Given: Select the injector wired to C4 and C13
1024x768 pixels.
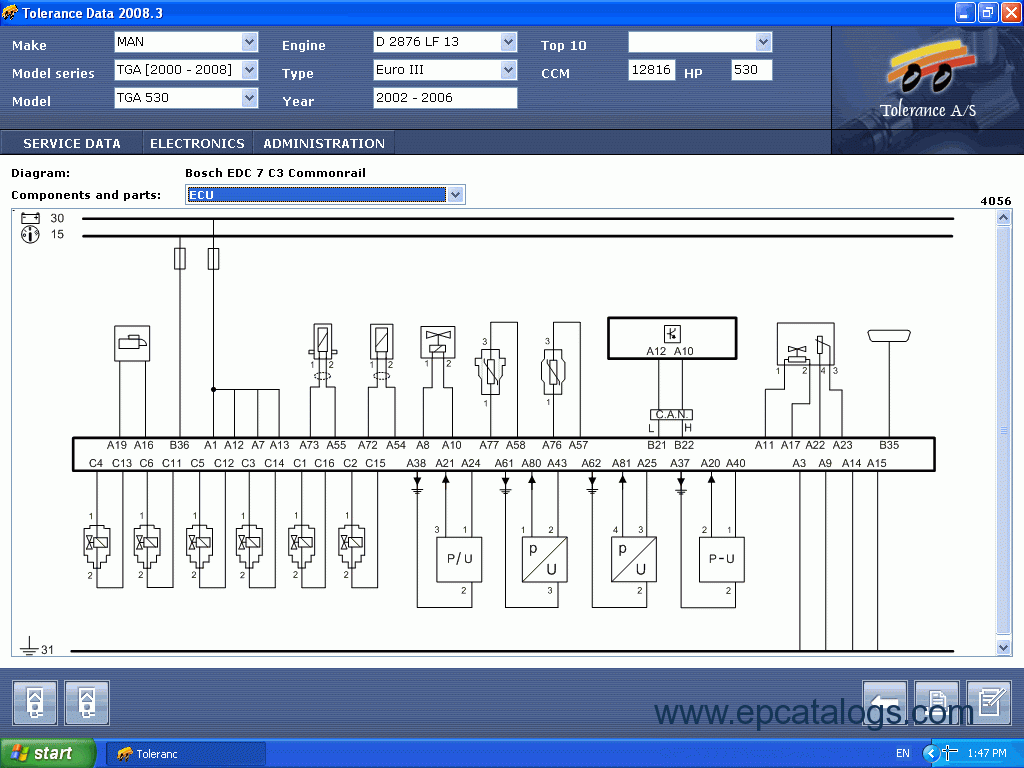Looking at the screenshot, I should click(97, 545).
